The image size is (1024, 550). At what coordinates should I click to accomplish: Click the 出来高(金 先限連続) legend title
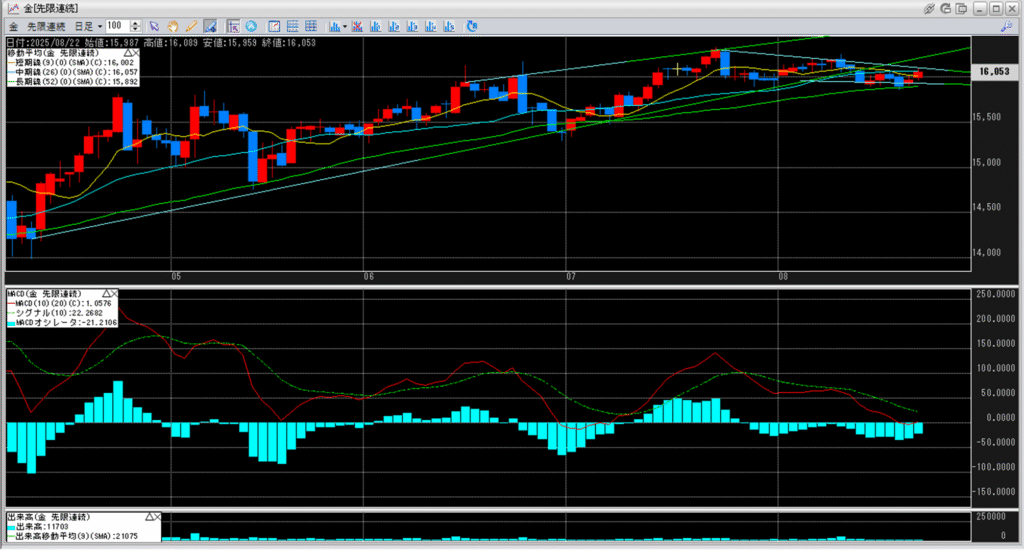pos(49,517)
